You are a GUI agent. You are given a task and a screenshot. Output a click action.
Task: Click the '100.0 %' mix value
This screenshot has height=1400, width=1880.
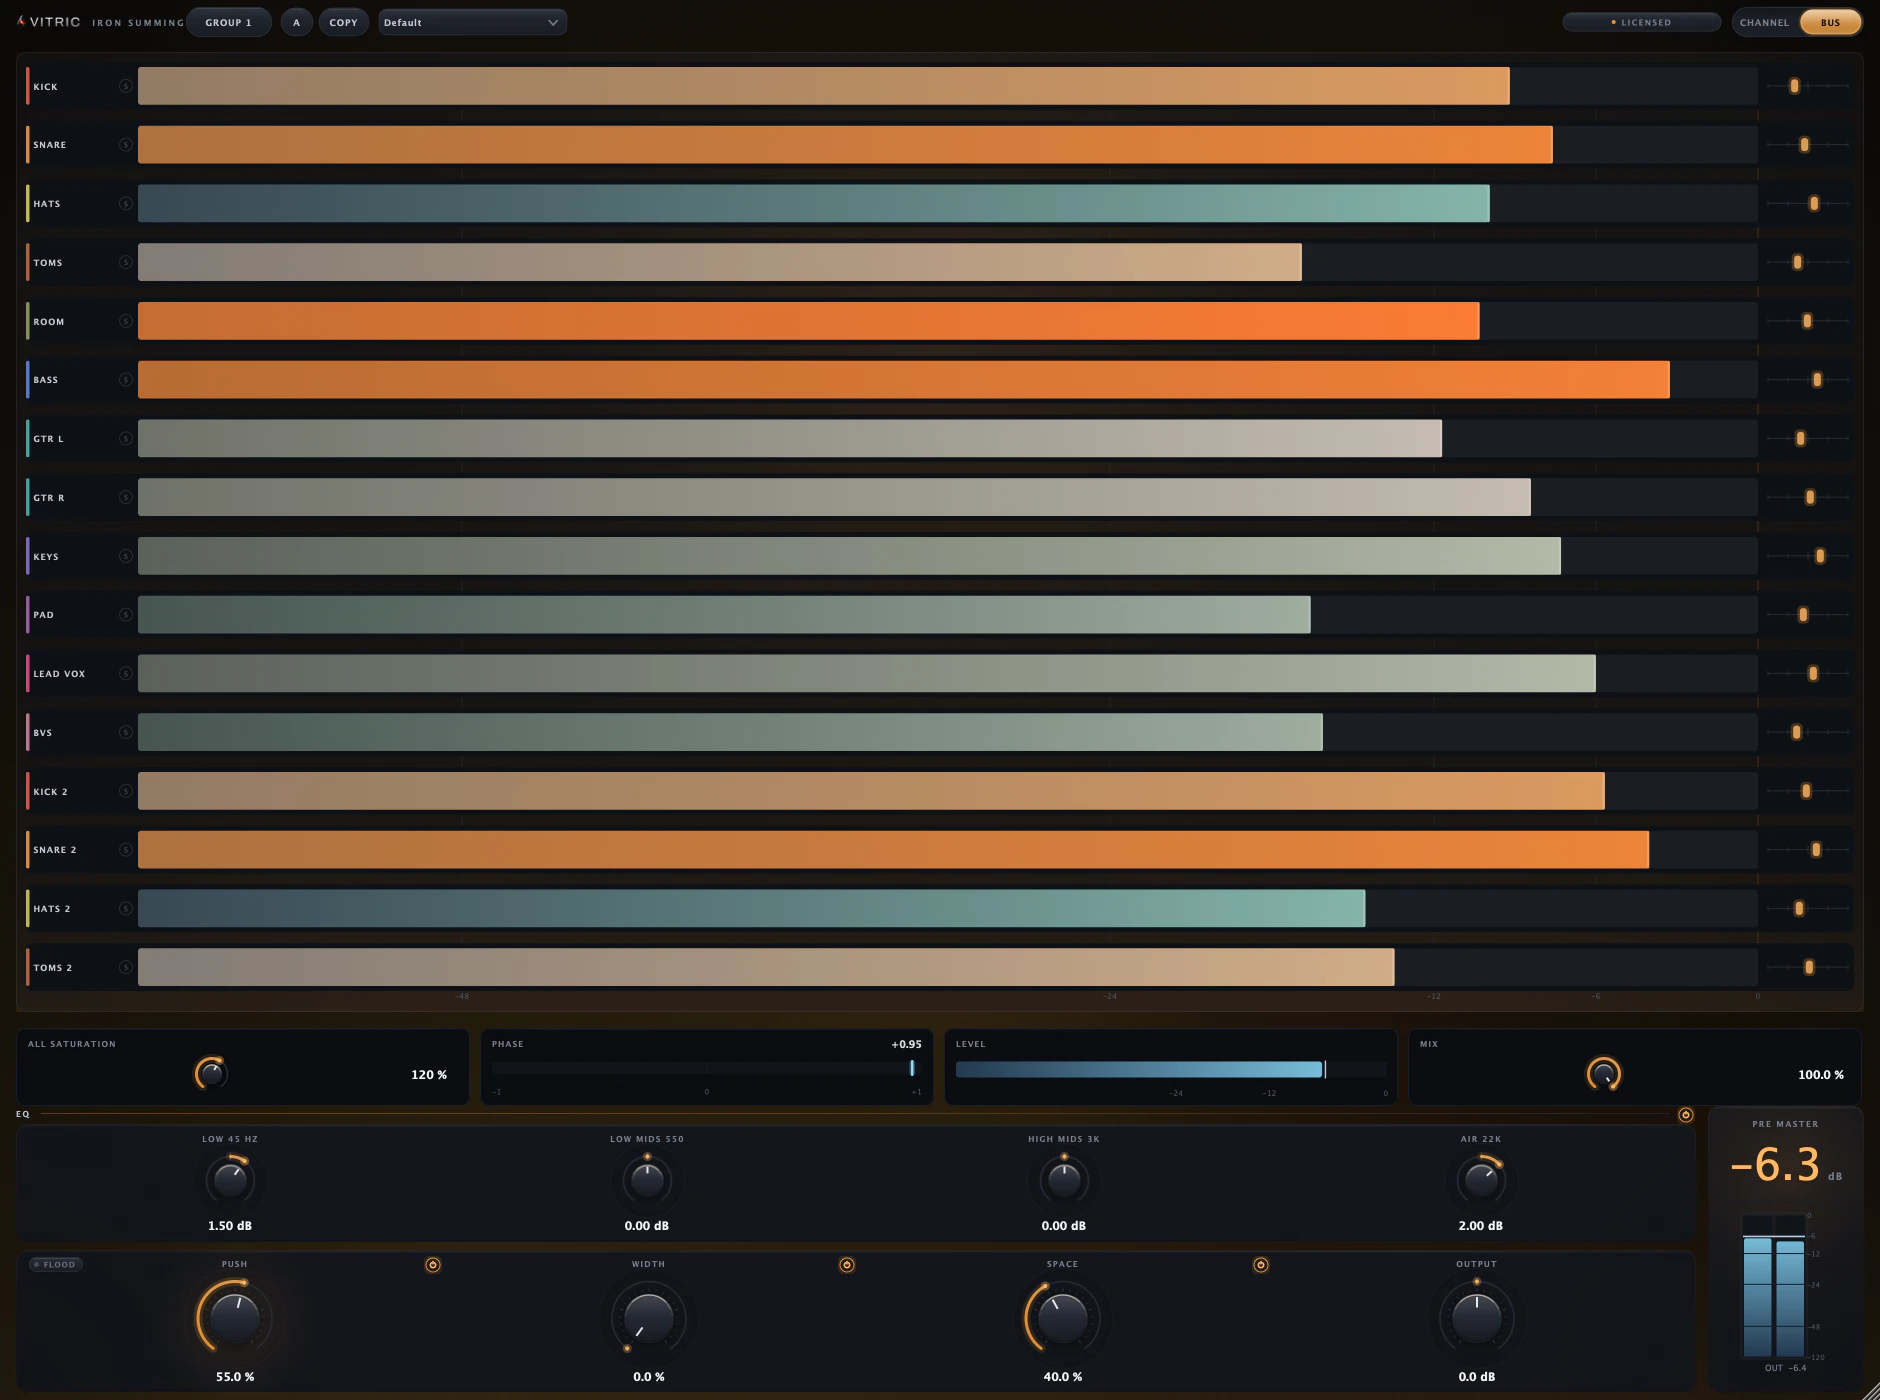(1821, 1075)
